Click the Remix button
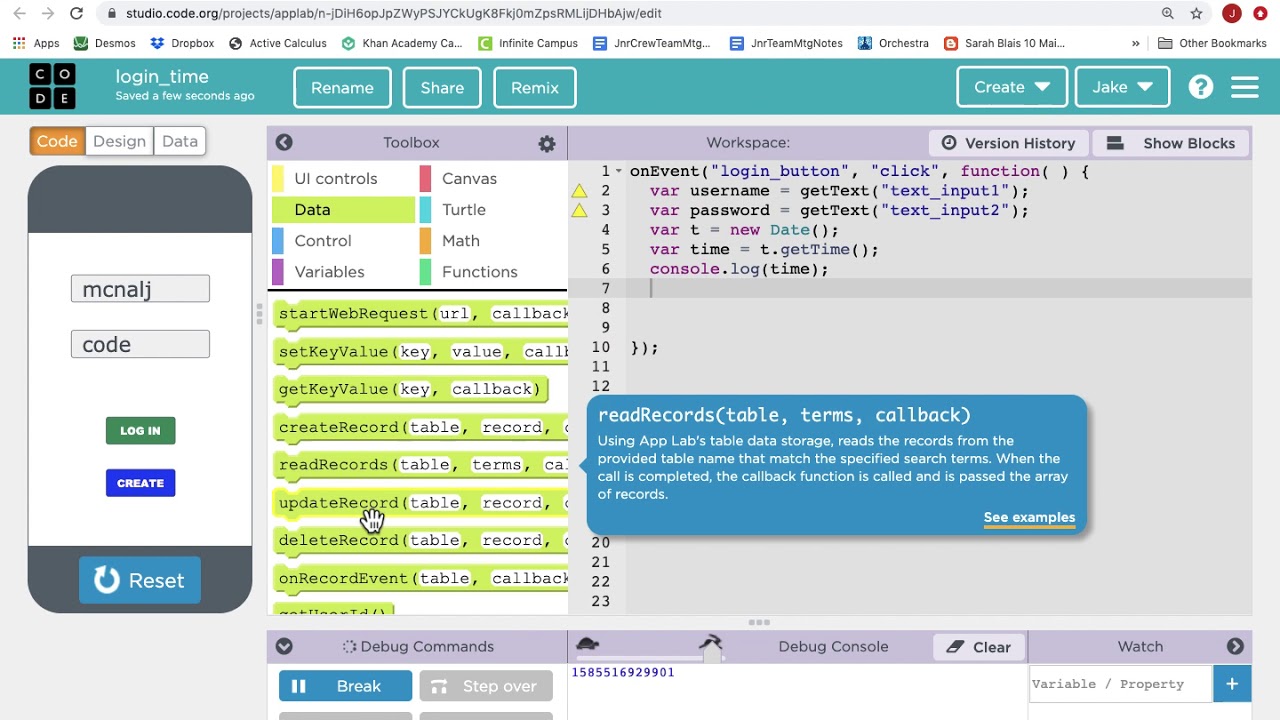This screenshot has width=1280, height=720. pos(535,87)
